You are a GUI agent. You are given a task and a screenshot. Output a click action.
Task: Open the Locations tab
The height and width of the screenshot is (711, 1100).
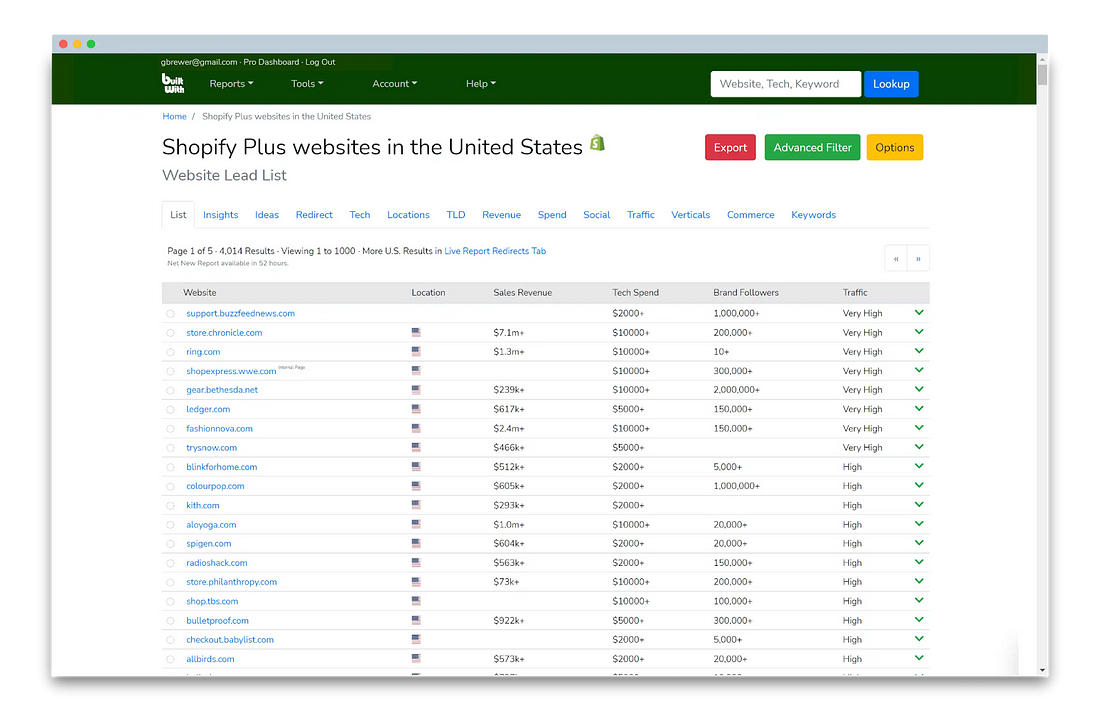point(408,215)
